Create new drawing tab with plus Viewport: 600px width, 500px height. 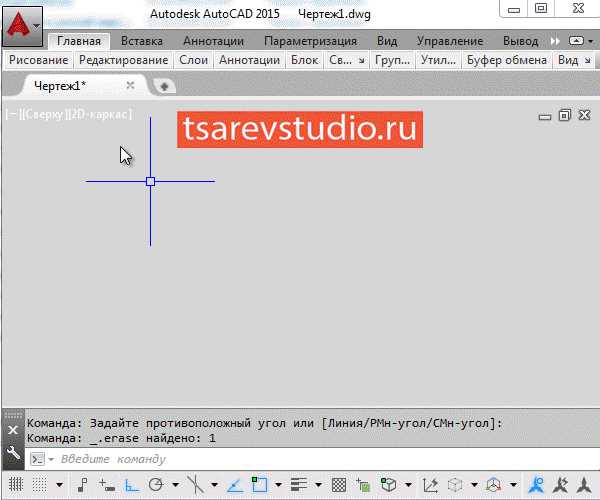164,86
